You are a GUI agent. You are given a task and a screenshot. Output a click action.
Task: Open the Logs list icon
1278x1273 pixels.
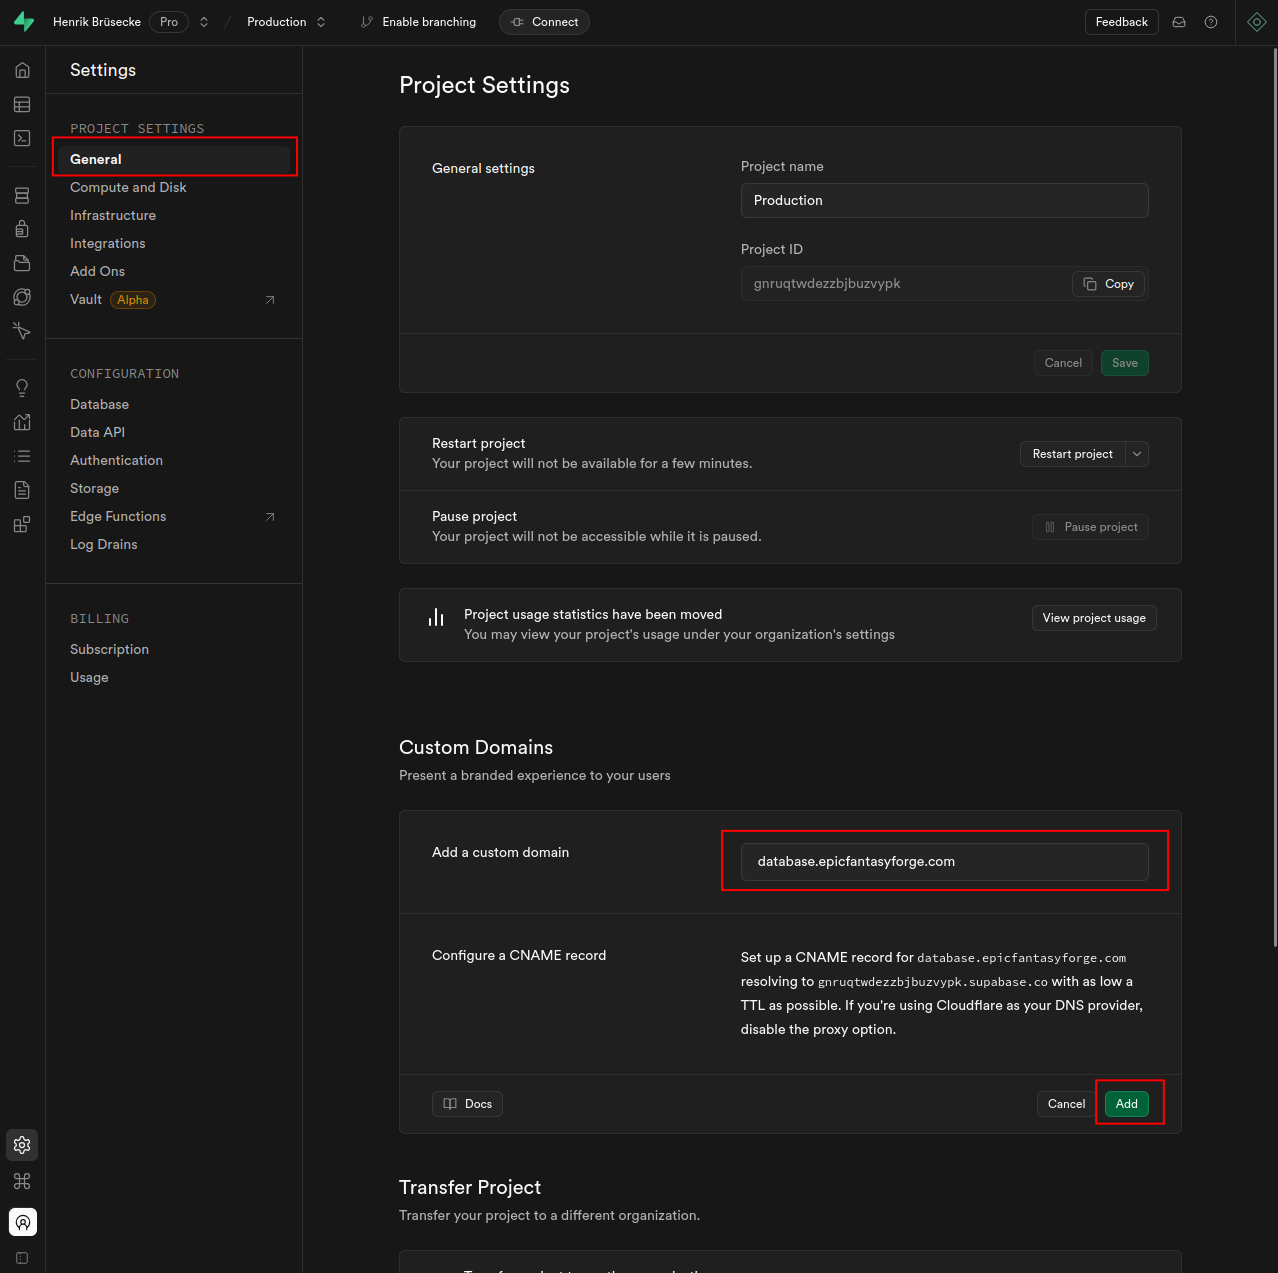[22, 456]
